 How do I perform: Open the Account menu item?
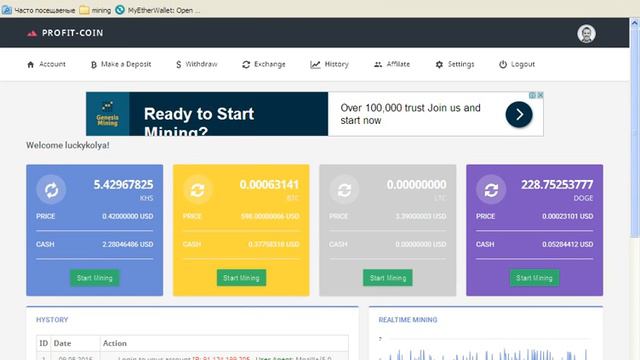pyautogui.click(x=52, y=64)
